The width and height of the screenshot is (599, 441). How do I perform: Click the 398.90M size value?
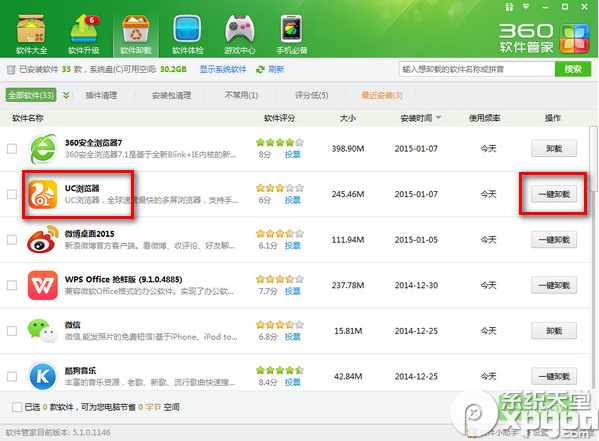[x=348, y=149]
